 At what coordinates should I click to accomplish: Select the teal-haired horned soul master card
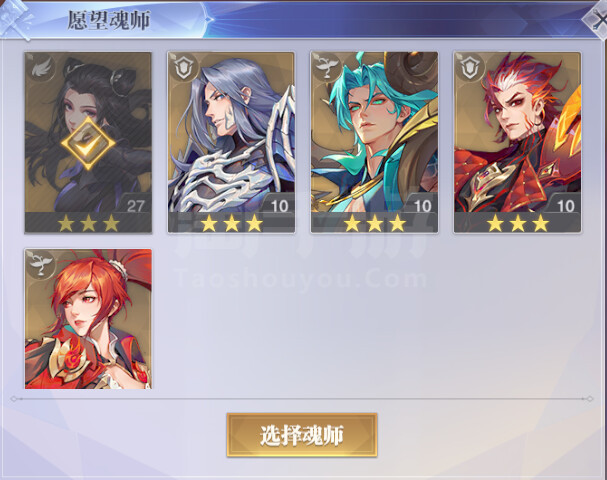tap(374, 142)
